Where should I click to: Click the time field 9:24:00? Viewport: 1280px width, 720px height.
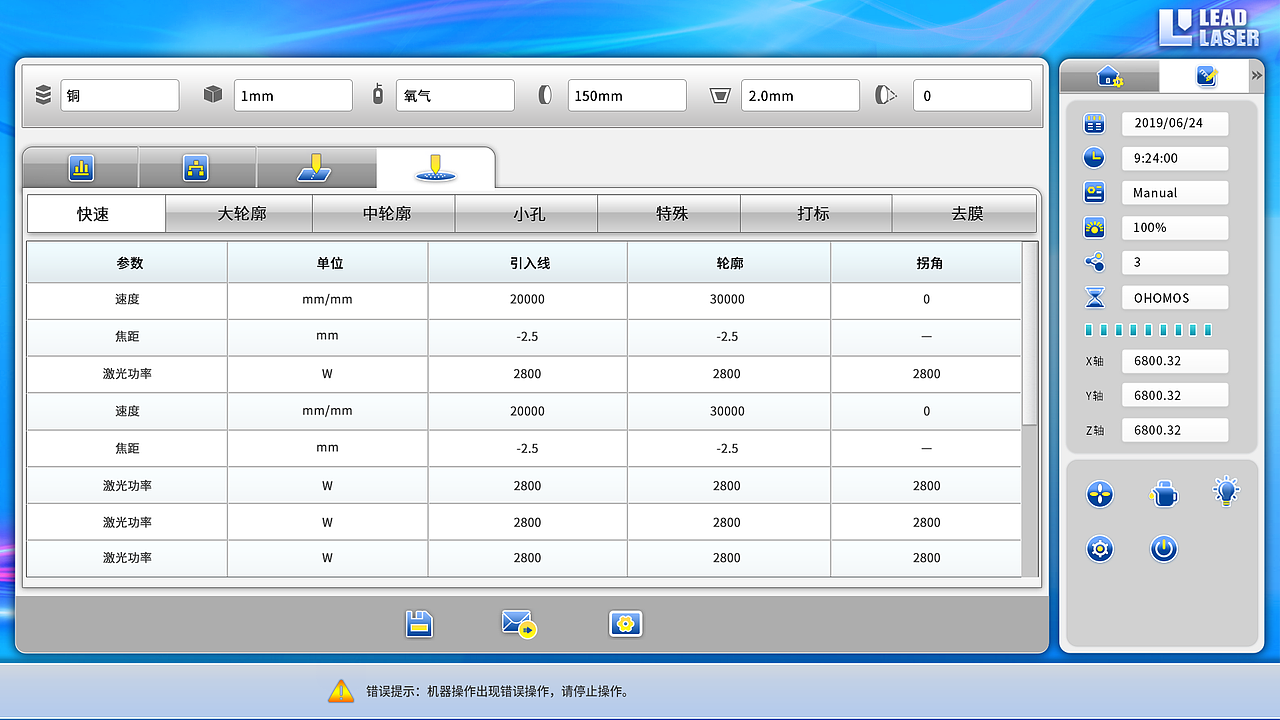[x=1175, y=158]
